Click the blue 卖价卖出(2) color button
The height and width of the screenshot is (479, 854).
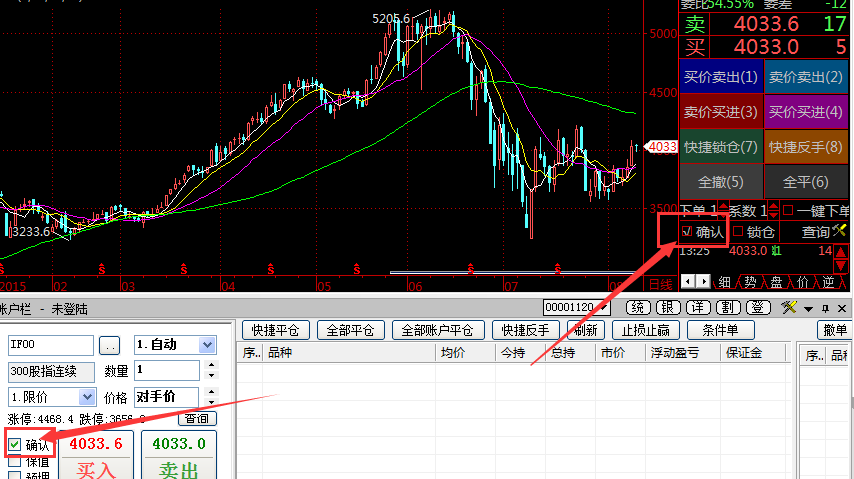pos(806,77)
